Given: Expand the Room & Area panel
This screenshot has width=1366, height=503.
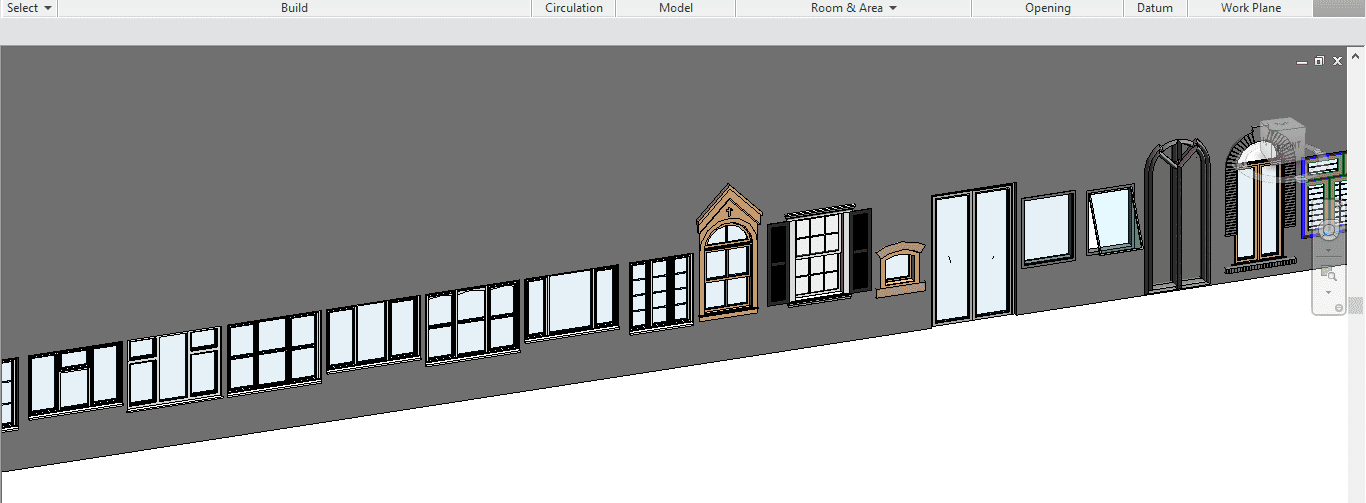Looking at the screenshot, I should [853, 8].
